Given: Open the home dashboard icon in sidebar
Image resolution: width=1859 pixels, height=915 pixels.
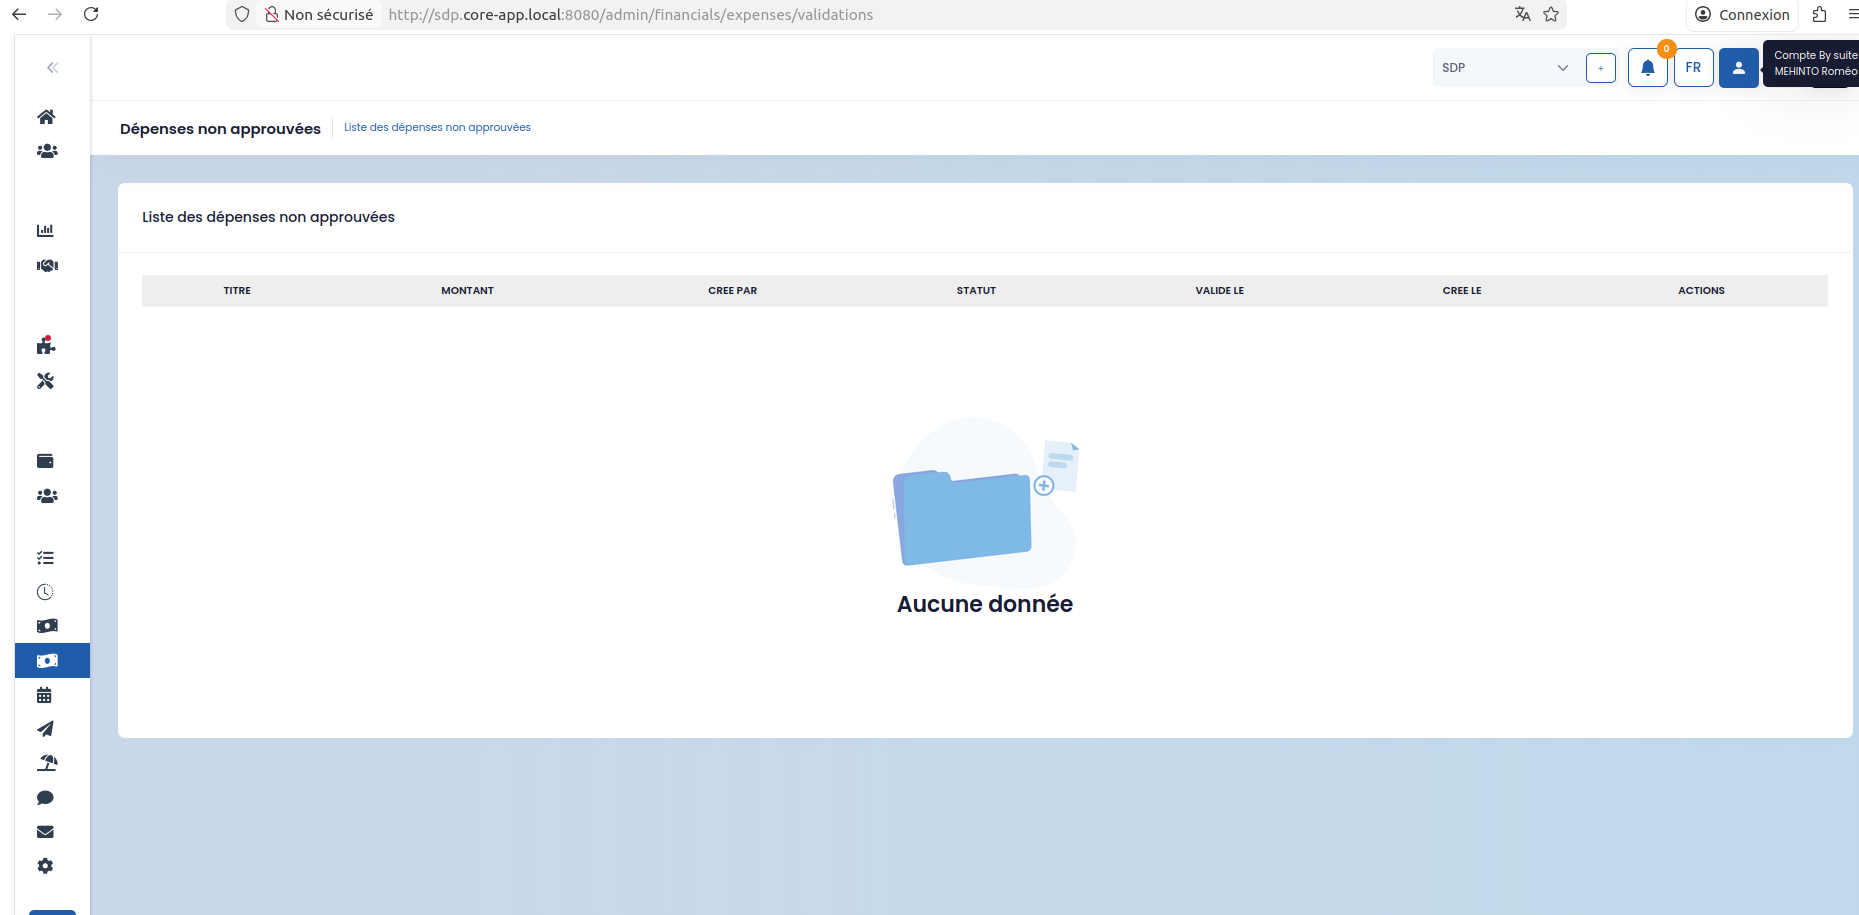Looking at the screenshot, I should click(x=46, y=117).
